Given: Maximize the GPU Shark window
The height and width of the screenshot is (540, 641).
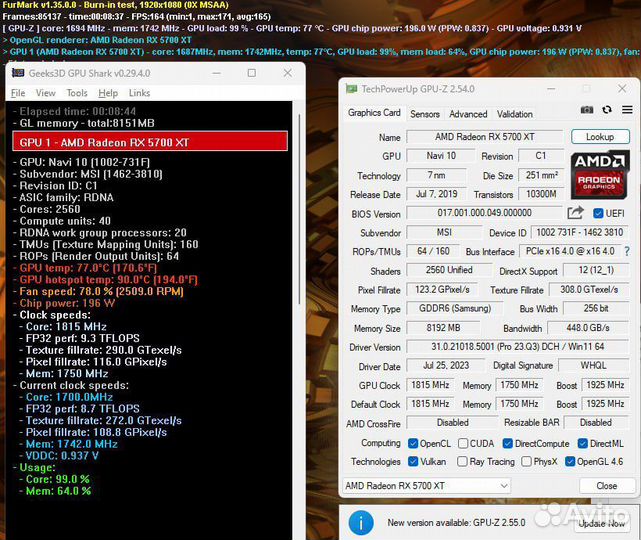Looking at the screenshot, I should click(252, 73).
